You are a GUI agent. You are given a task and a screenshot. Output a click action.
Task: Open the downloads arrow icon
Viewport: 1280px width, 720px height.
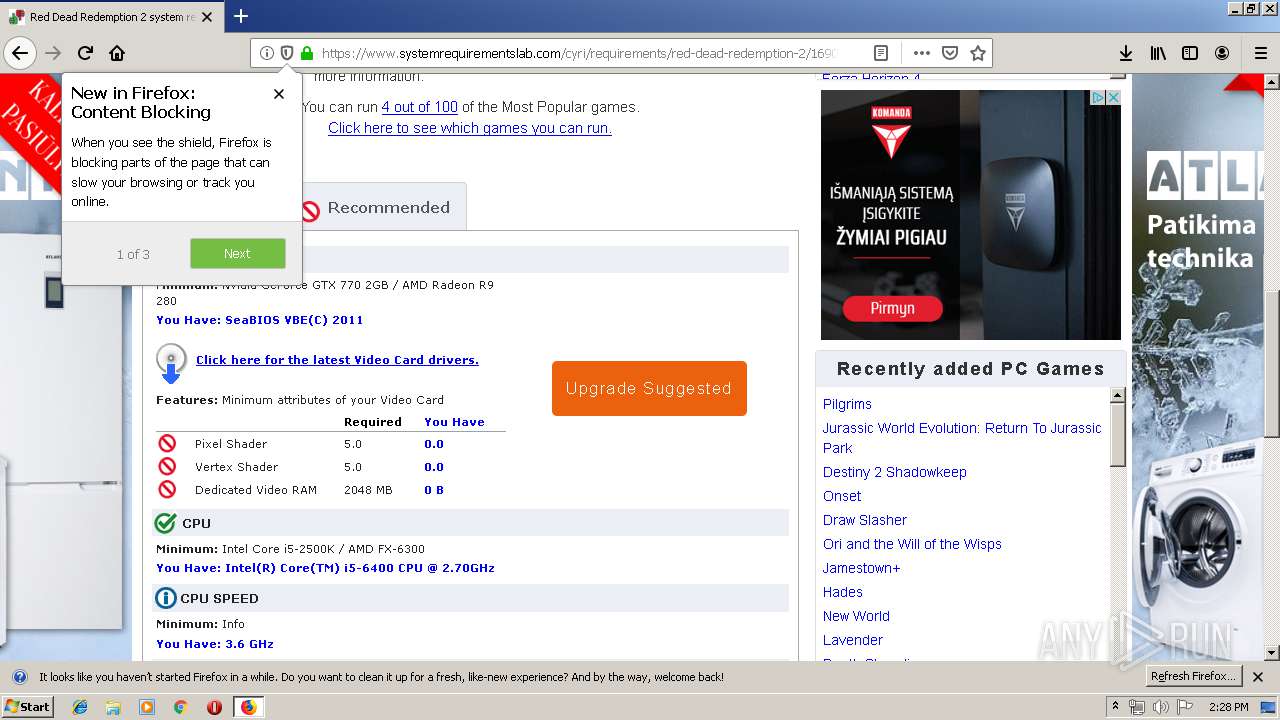[x=1126, y=53]
